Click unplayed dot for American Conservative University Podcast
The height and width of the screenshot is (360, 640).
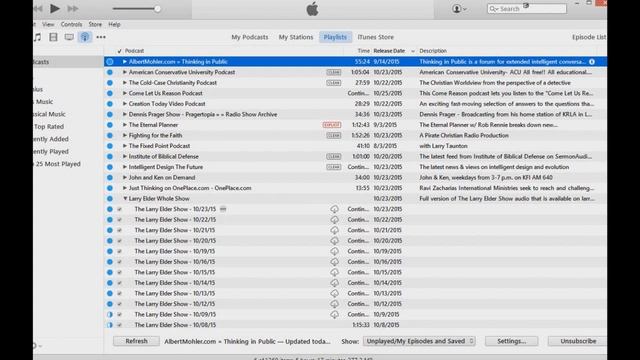[110, 72]
